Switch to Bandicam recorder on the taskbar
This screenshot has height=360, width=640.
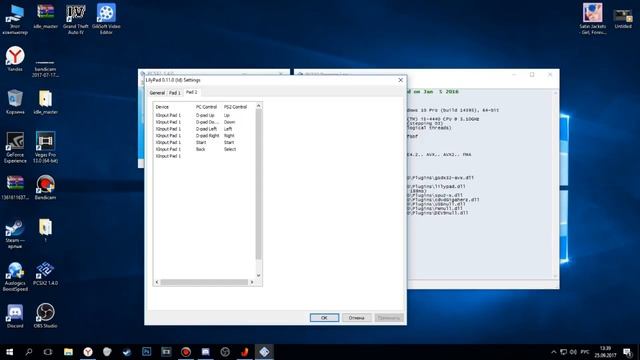186,352
